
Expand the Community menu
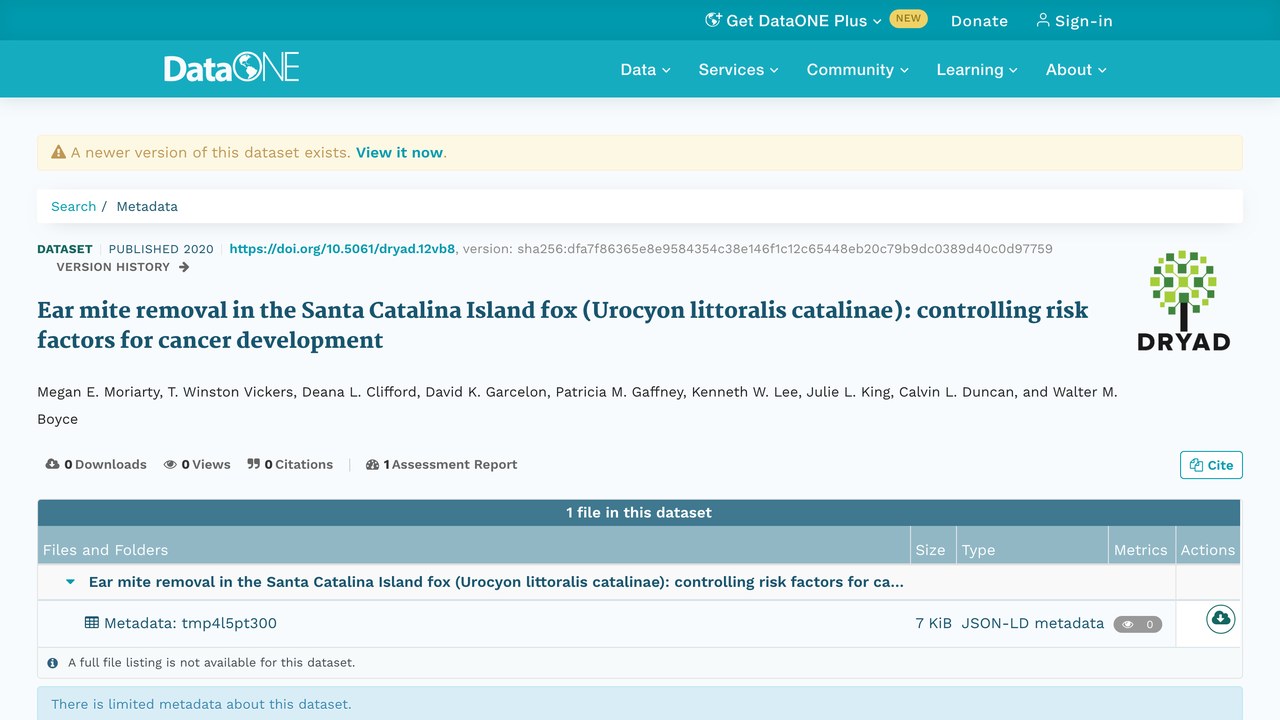point(857,69)
